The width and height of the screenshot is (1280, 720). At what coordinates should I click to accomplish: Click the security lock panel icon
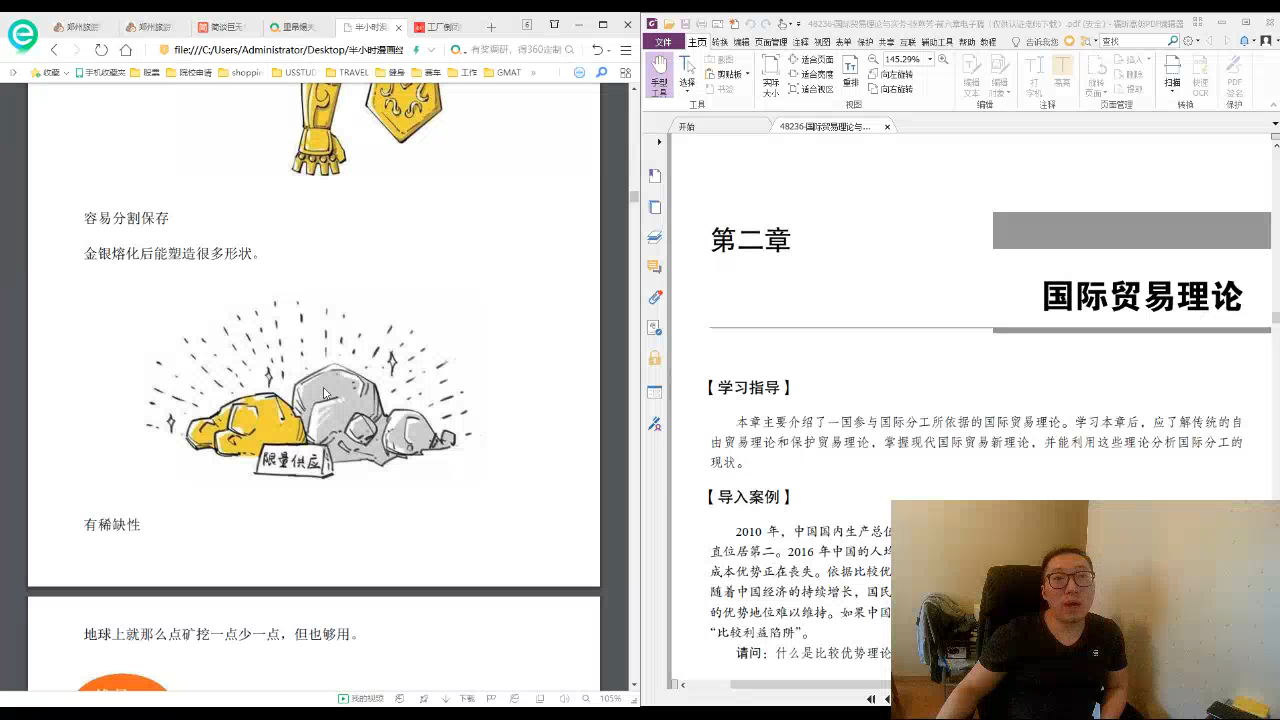655,358
